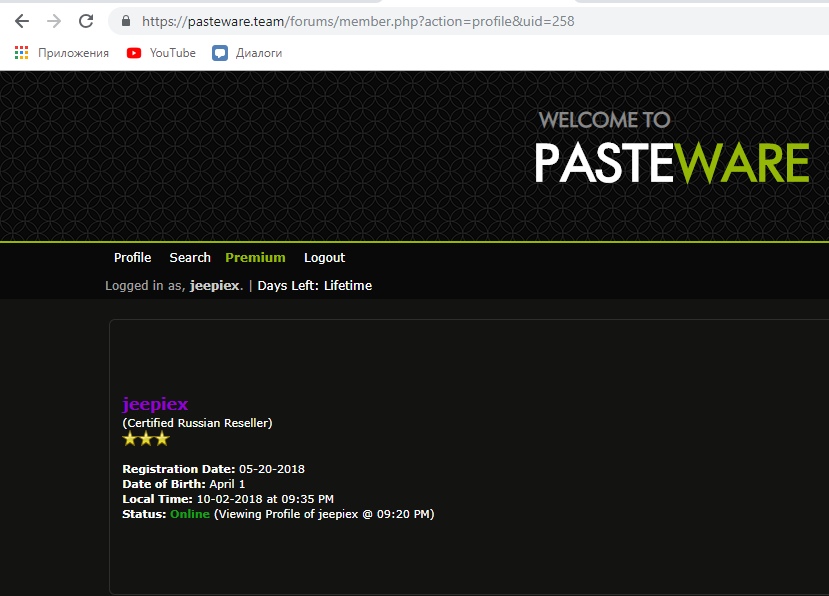This screenshot has width=829, height=596.
Task: Click the Certified Russian Reseller title
Action: (x=197, y=423)
